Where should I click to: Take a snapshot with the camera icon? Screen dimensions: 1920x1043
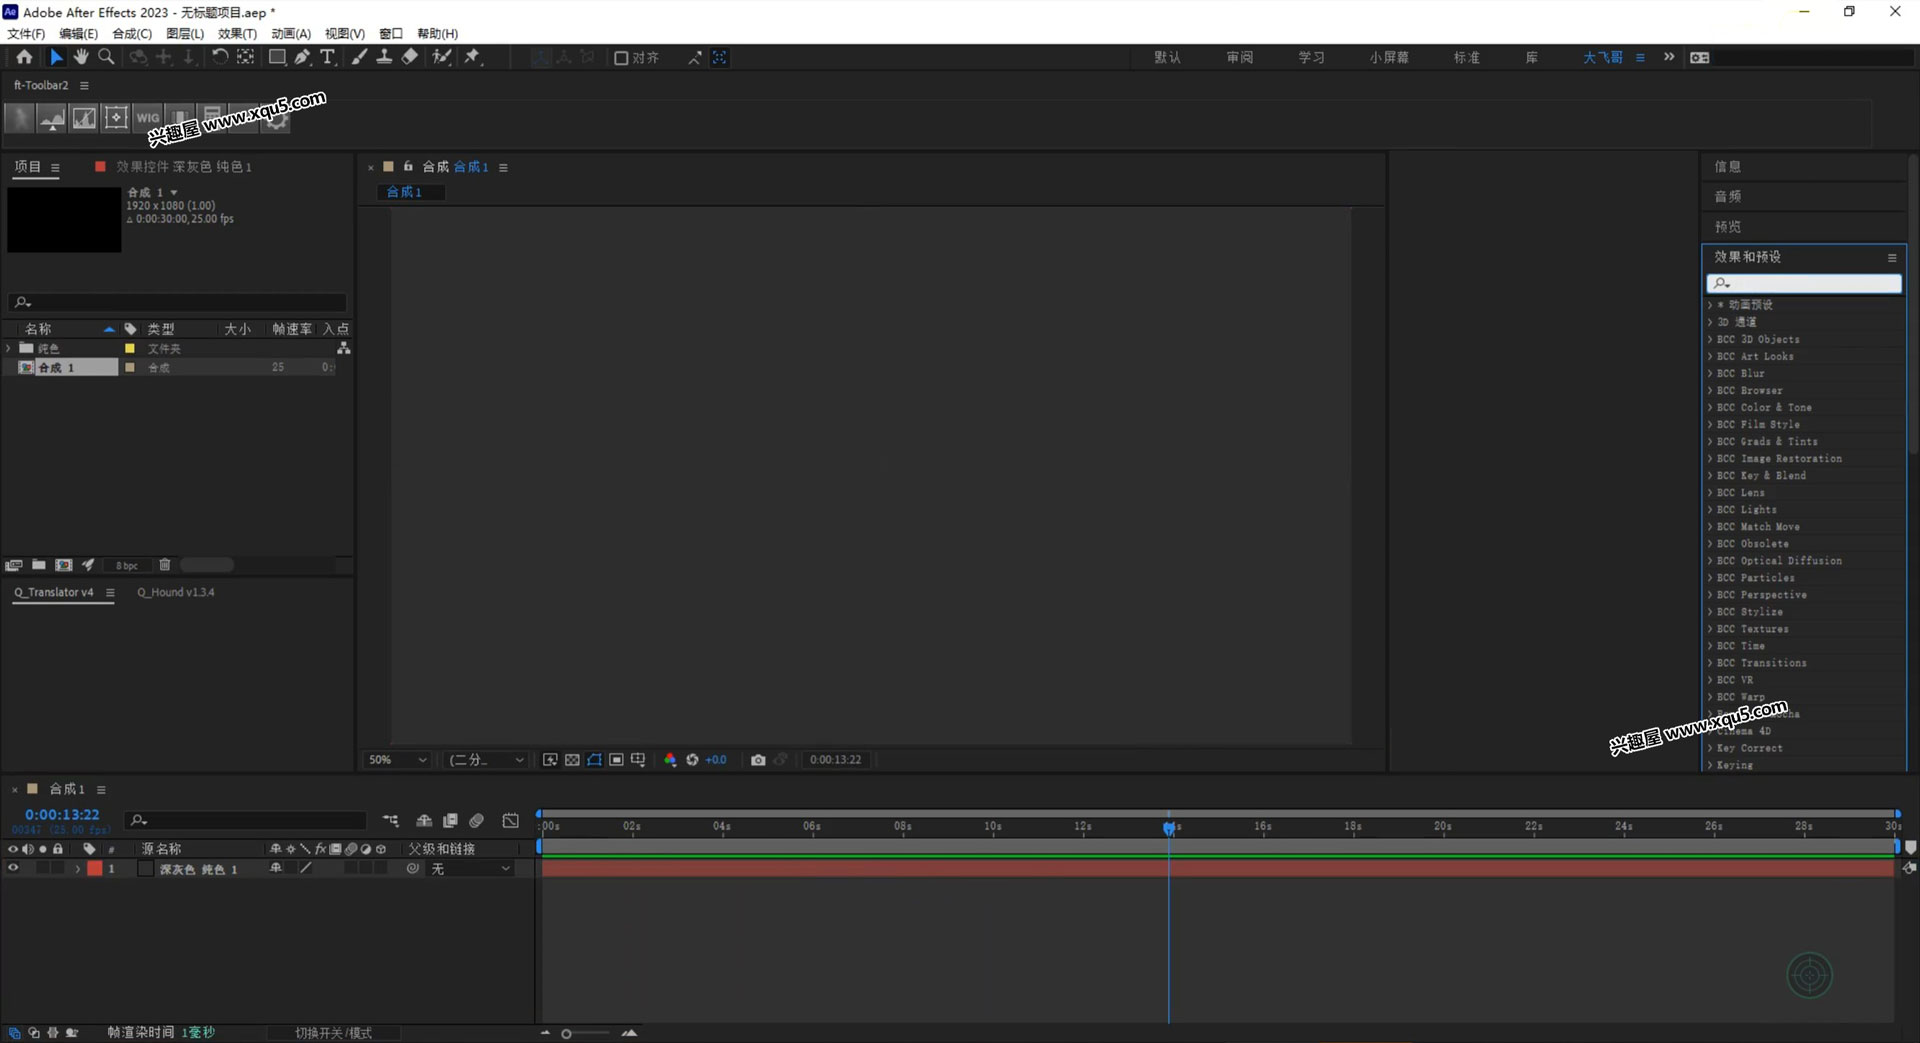pyautogui.click(x=758, y=760)
